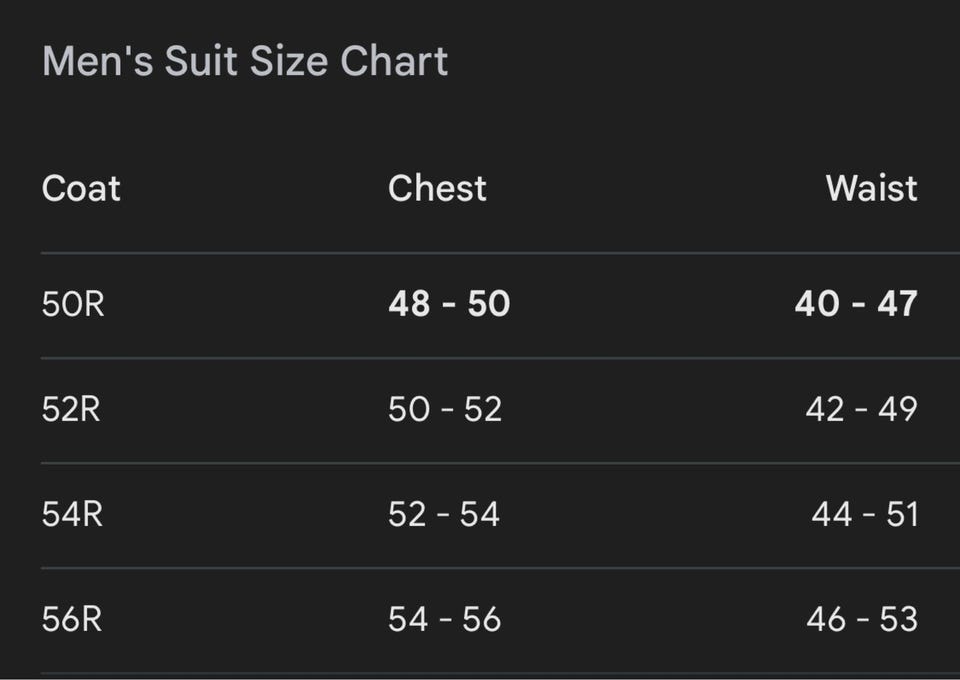Click the 50R coat size cell

coord(73,304)
